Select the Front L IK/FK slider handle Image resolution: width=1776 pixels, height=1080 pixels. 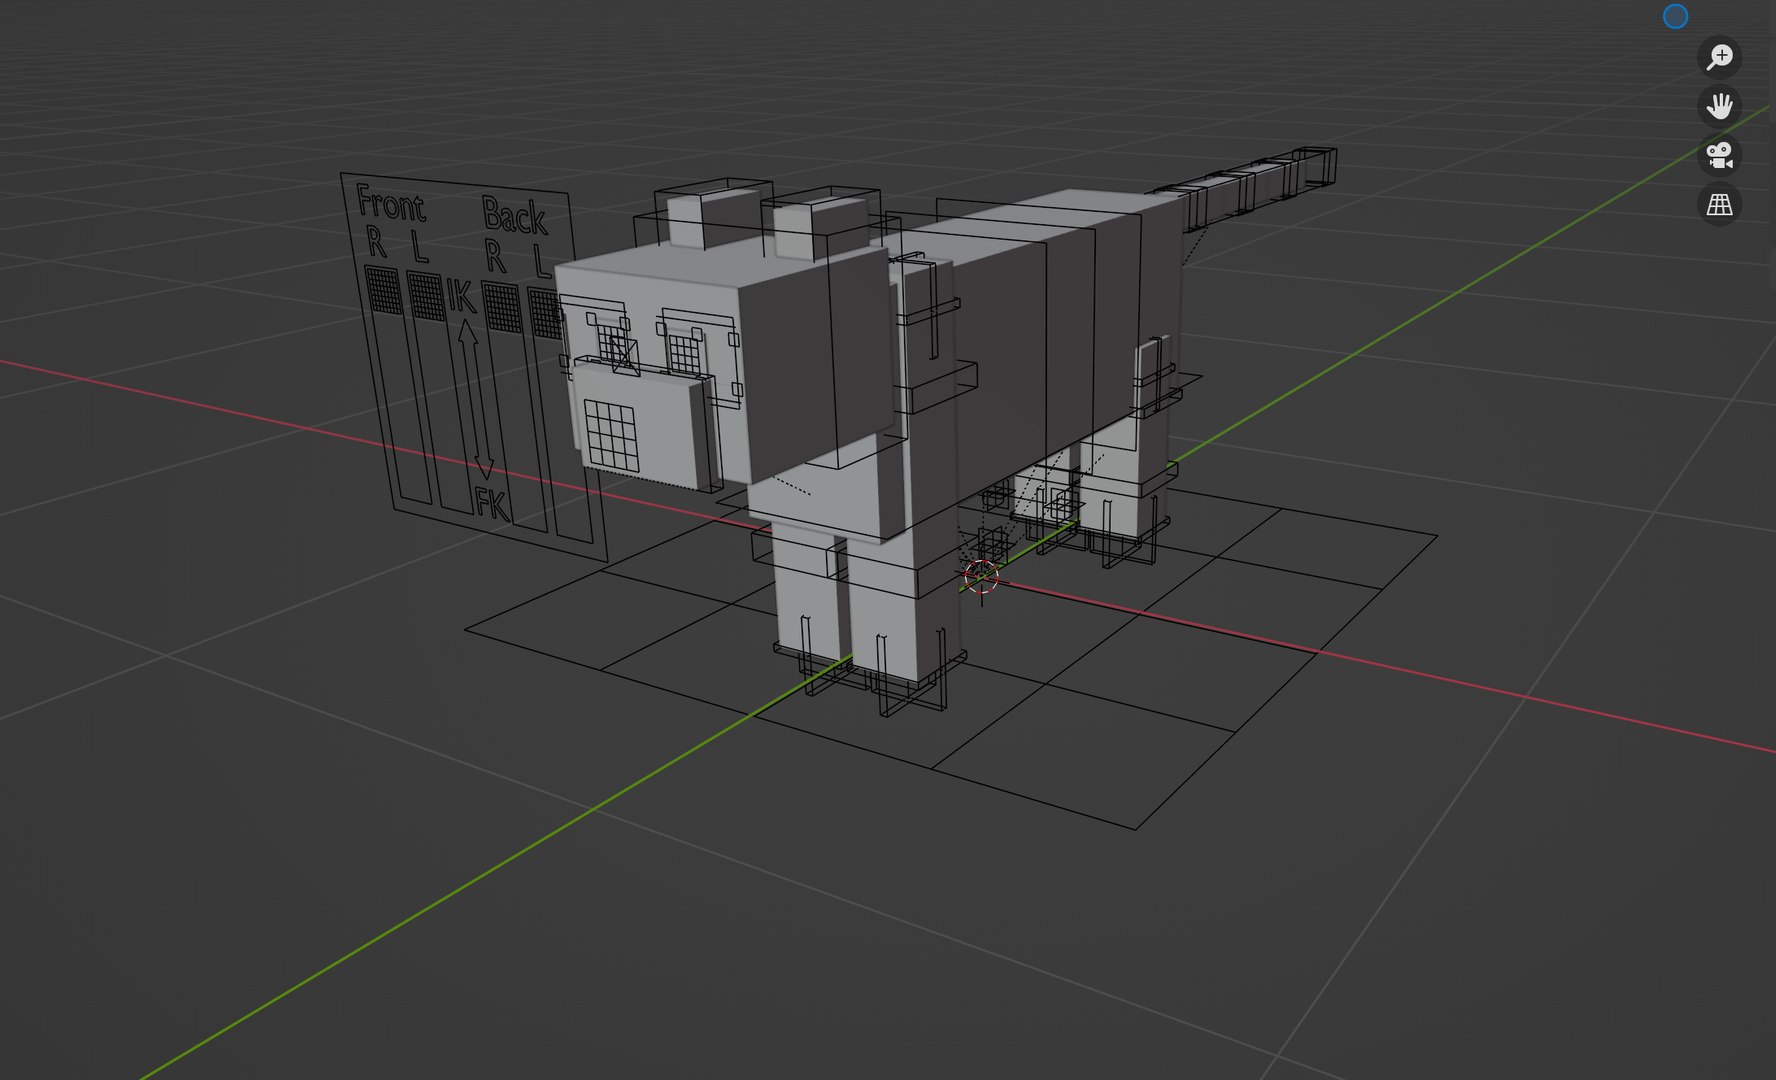click(427, 296)
